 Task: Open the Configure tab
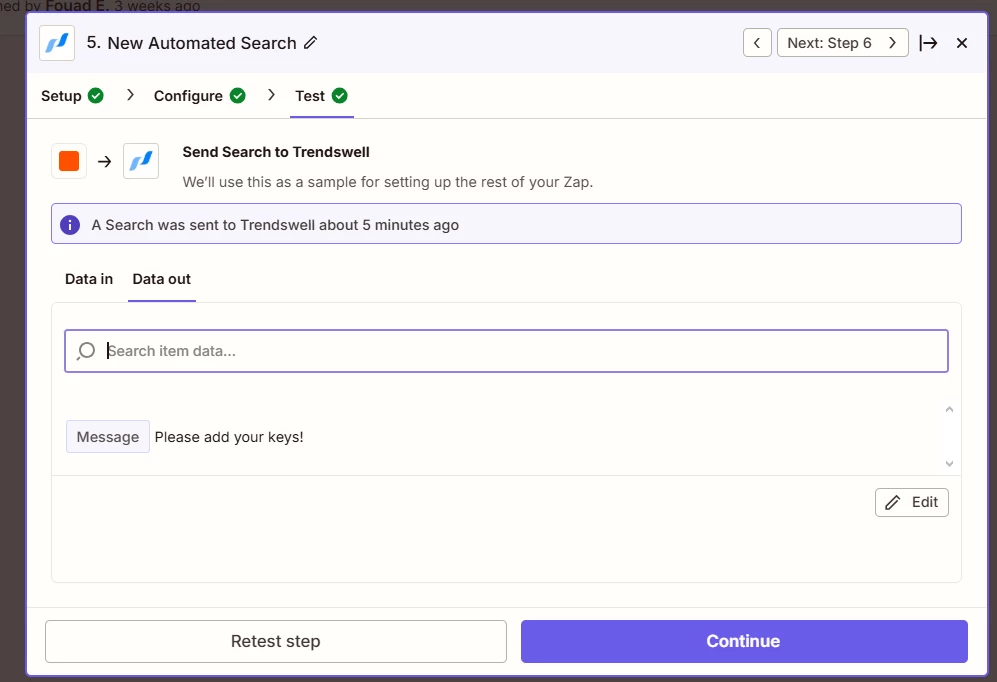[x=199, y=96]
